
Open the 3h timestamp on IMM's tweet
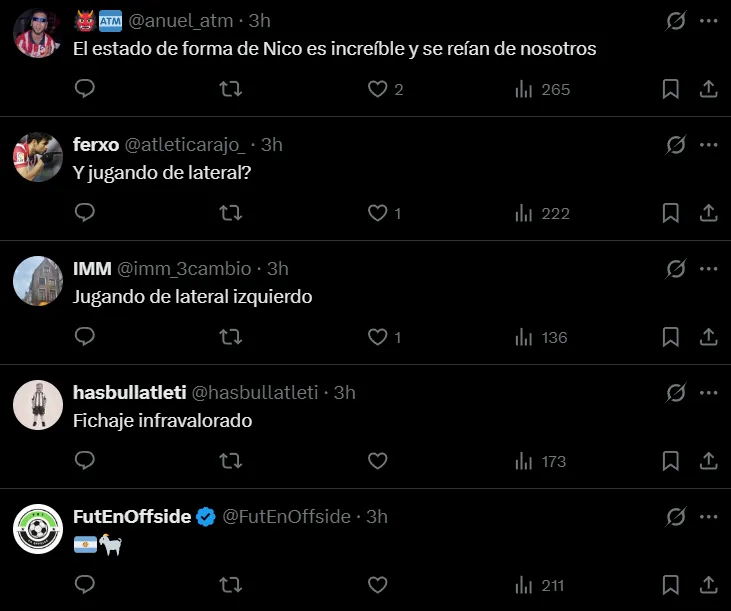point(277,269)
